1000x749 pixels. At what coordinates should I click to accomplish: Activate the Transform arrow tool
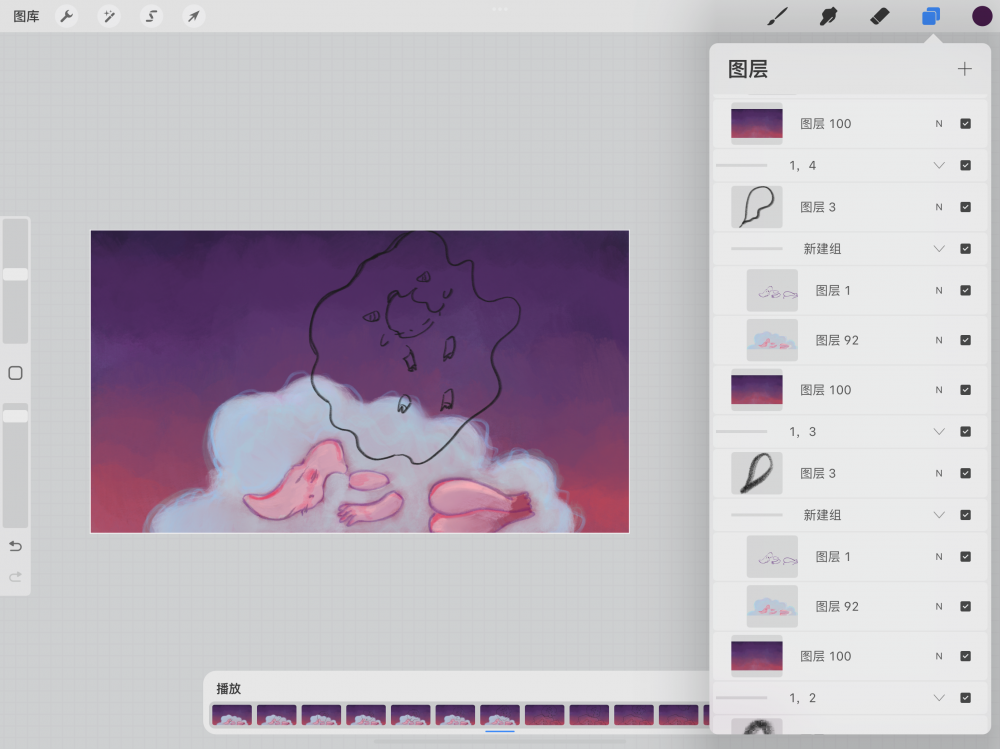[x=193, y=16]
